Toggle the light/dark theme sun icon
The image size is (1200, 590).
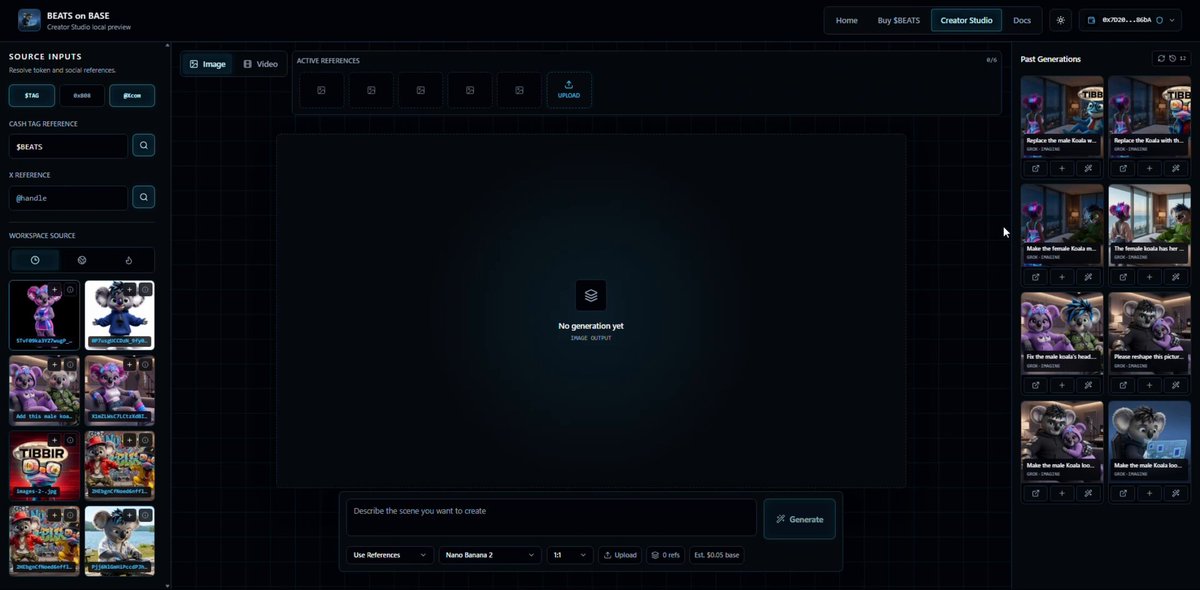point(1061,20)
